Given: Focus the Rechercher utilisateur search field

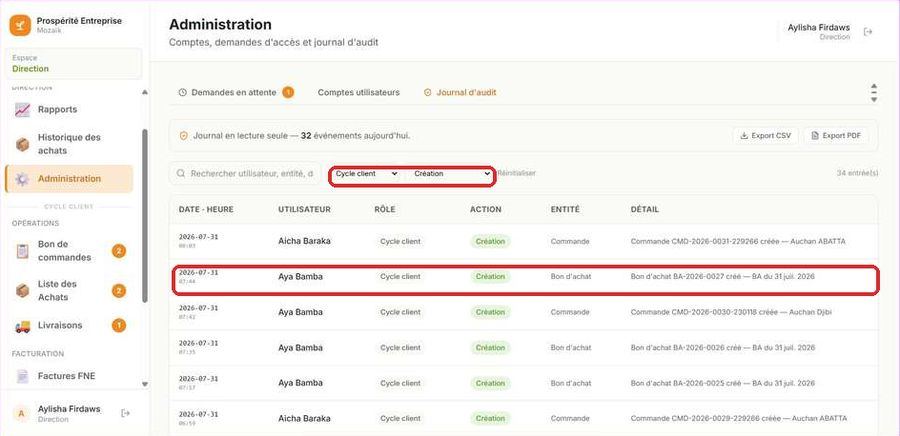Looking at the screenshot, I should pos(245,173).
